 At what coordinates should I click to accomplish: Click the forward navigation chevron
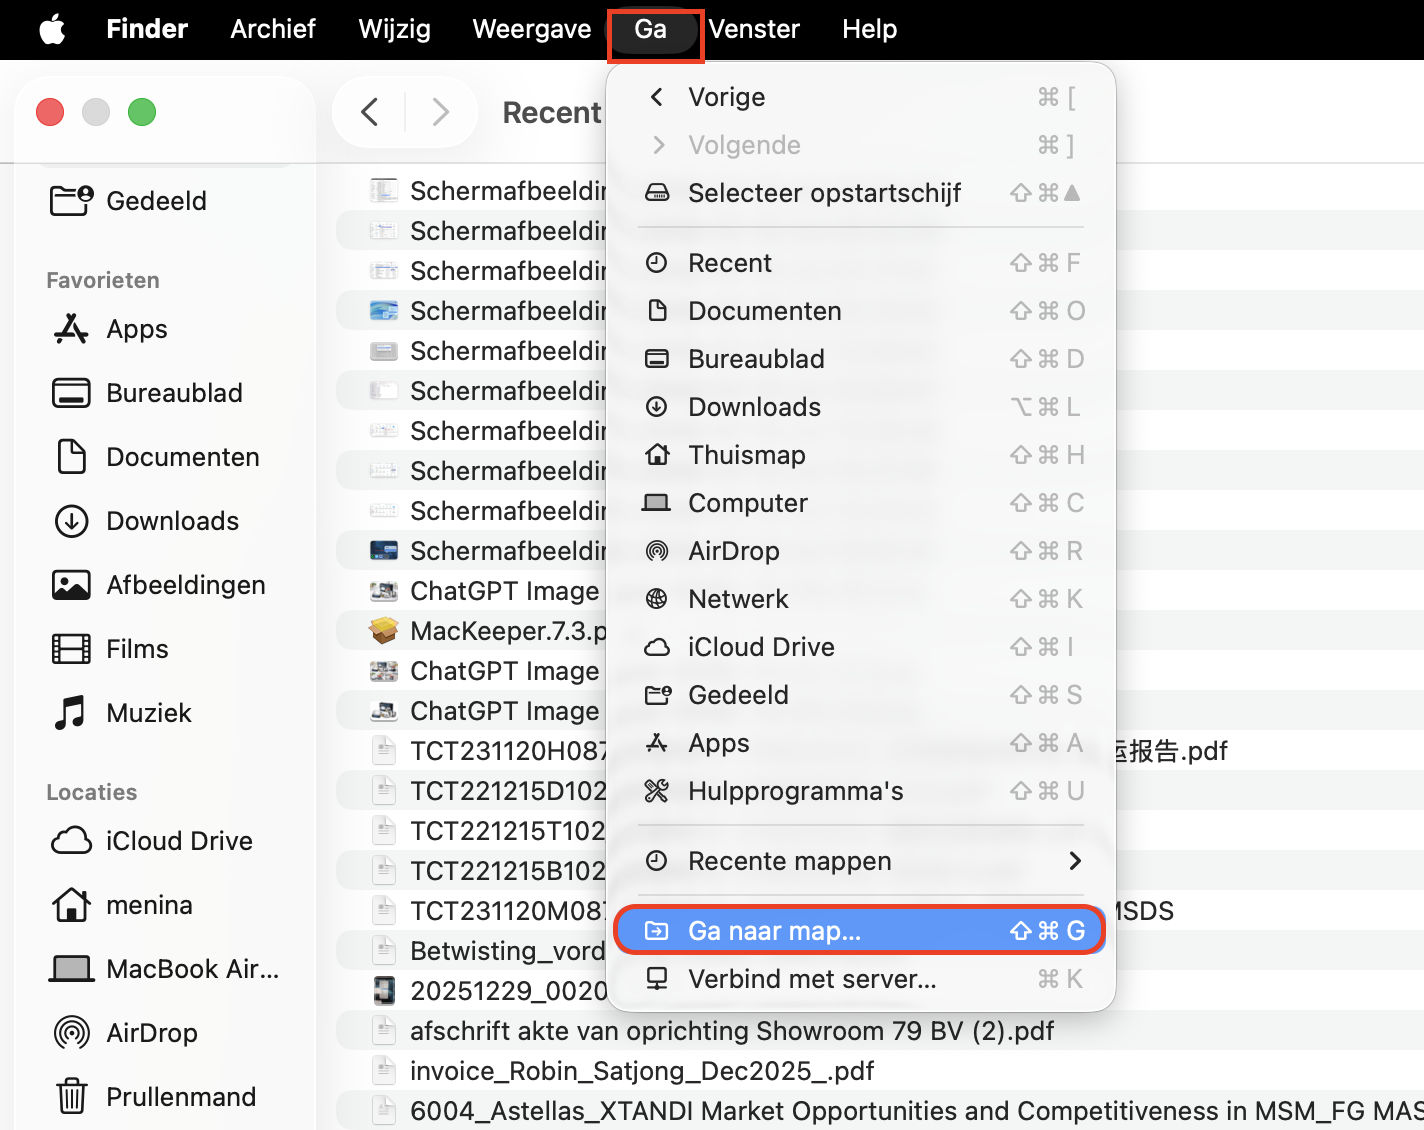(x=441, y=112)
